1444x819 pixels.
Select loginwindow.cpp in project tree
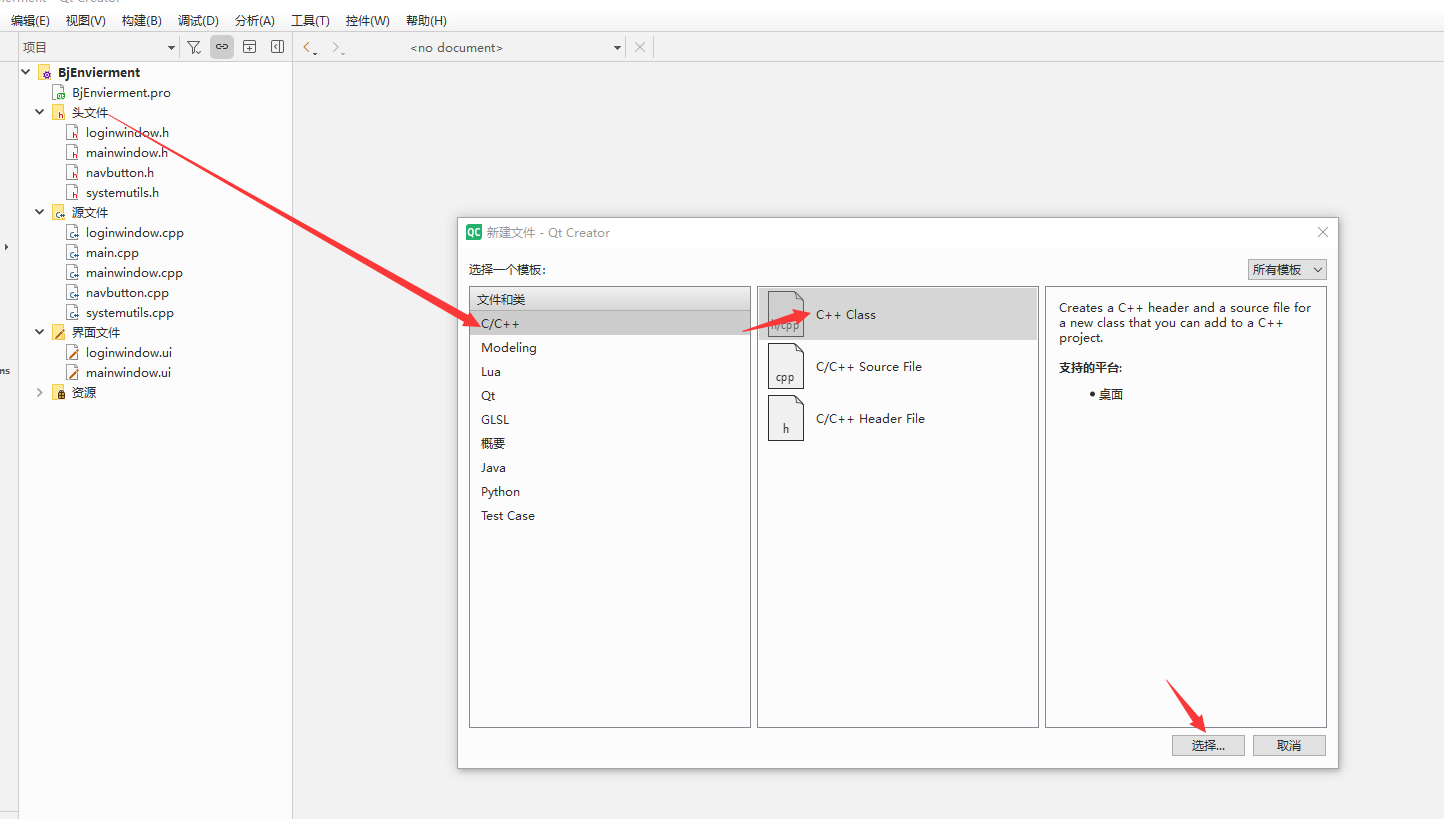click(x=135, y=232)
